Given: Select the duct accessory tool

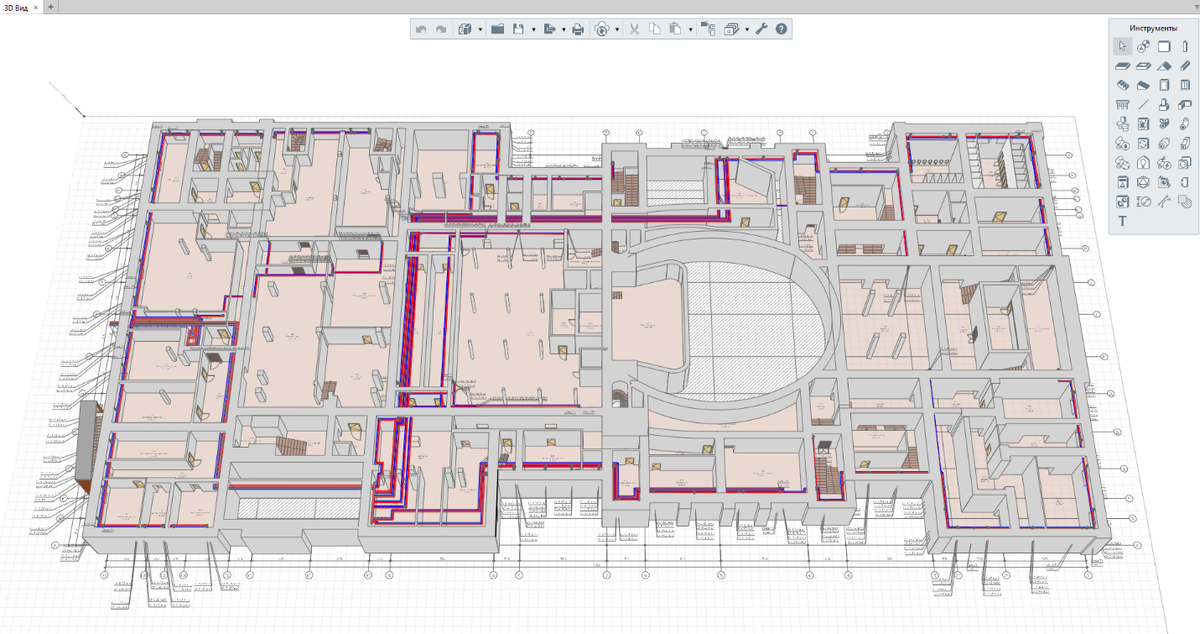Looking at the screenshot, I should click(1122, 162).
